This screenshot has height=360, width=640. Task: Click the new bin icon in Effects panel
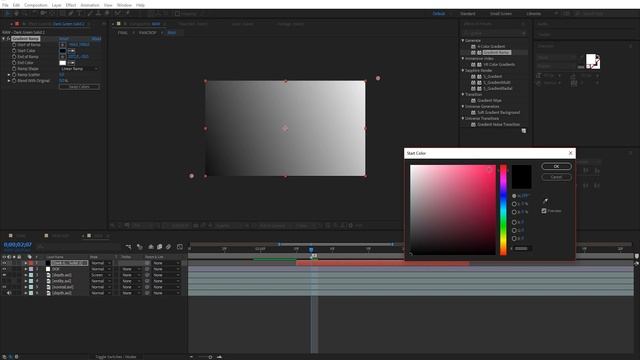pyautogui.click(x=524, y=131)
